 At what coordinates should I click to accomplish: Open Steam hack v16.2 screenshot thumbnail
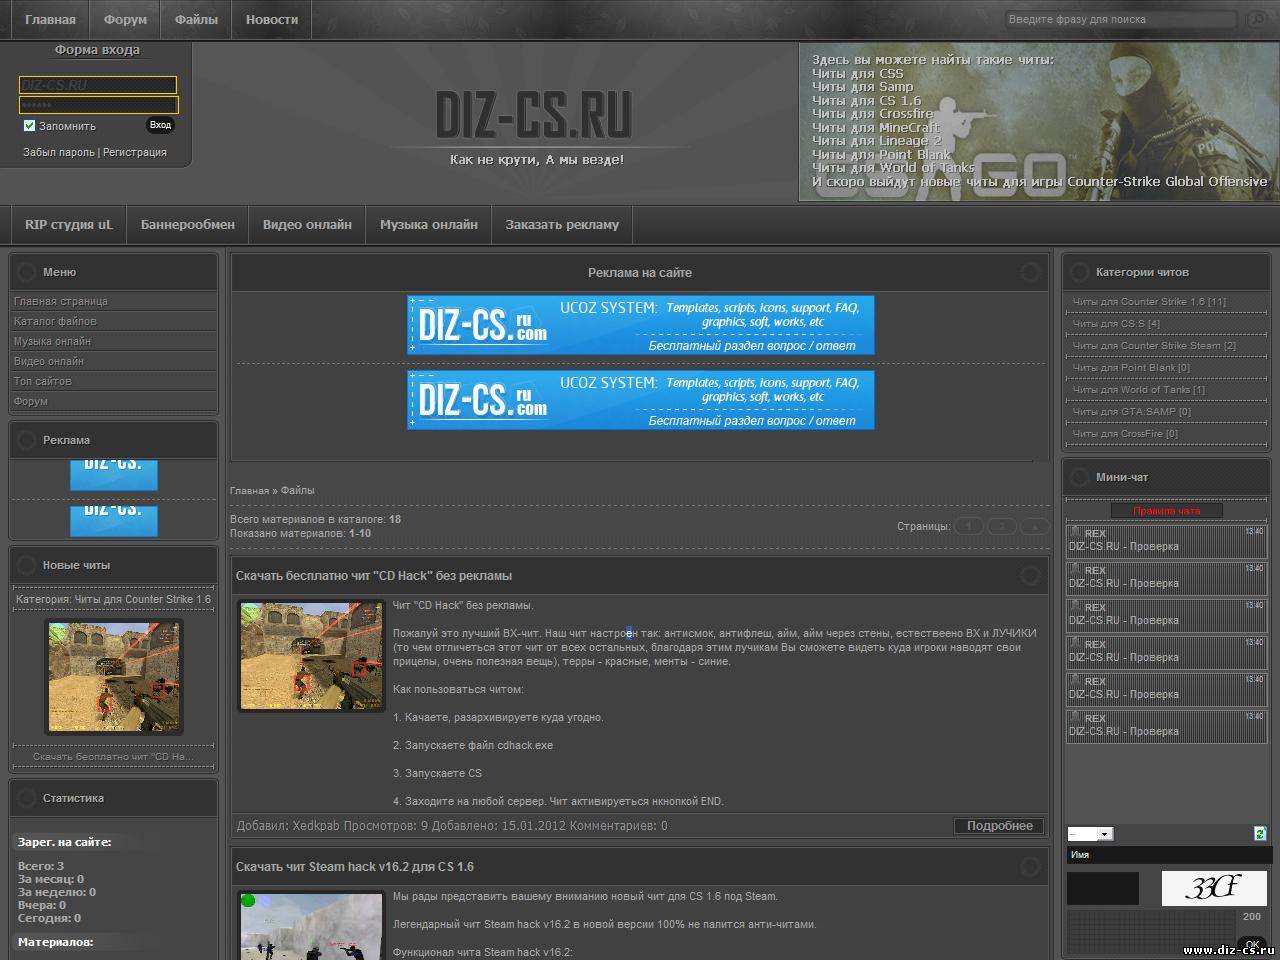[311, 925]
